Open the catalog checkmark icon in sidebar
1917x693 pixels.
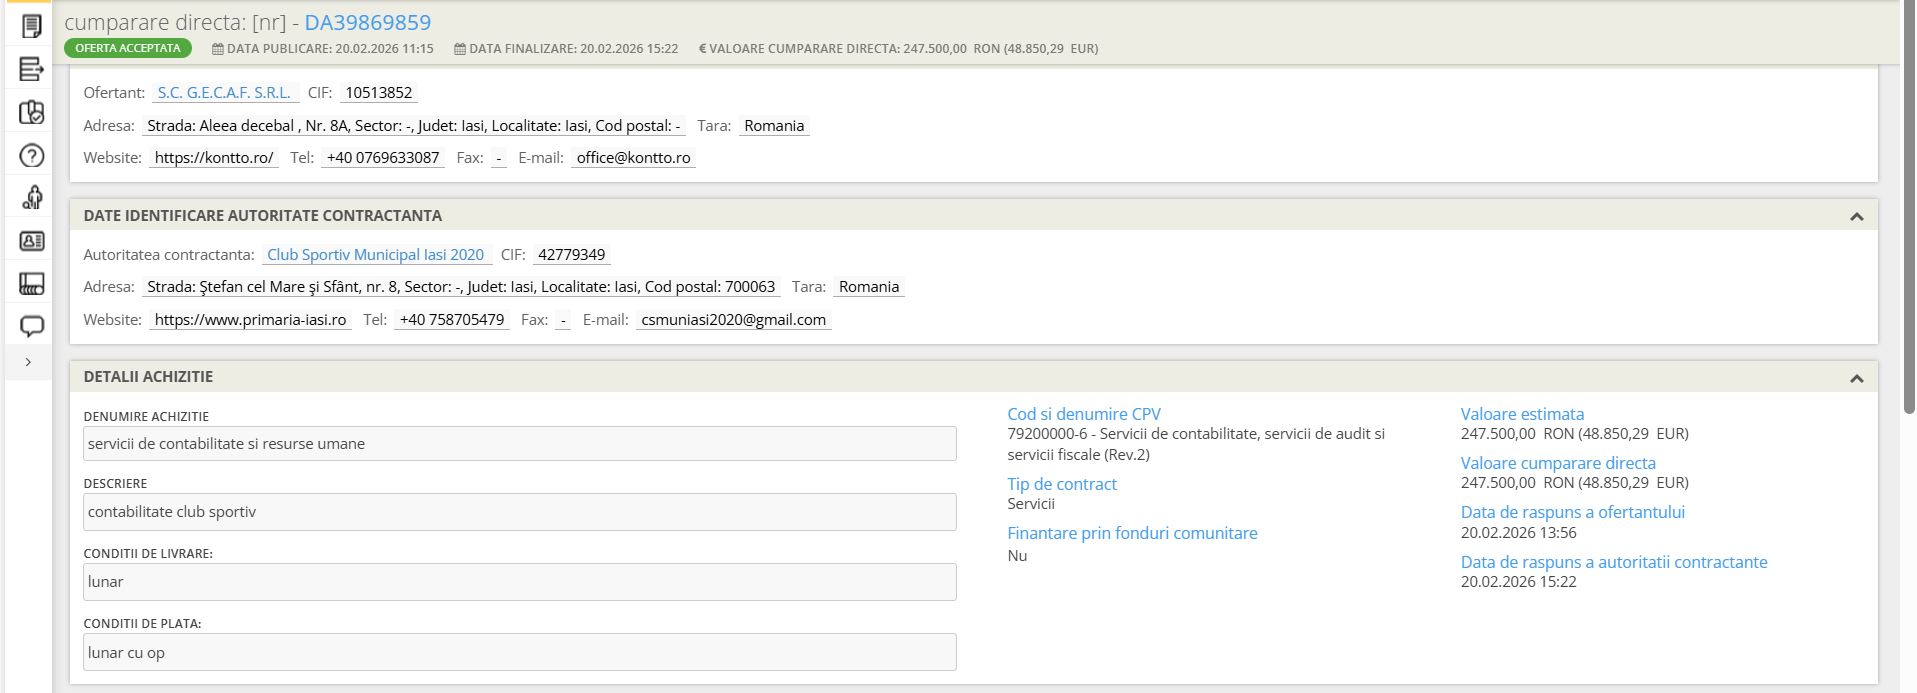[31, 112]
